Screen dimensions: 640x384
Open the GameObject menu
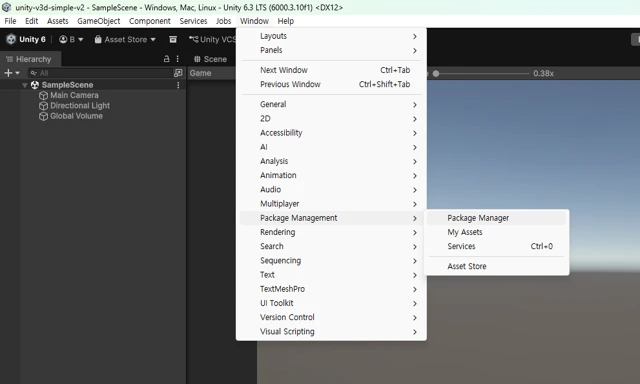pyautogui.click(x=98, y=21)
